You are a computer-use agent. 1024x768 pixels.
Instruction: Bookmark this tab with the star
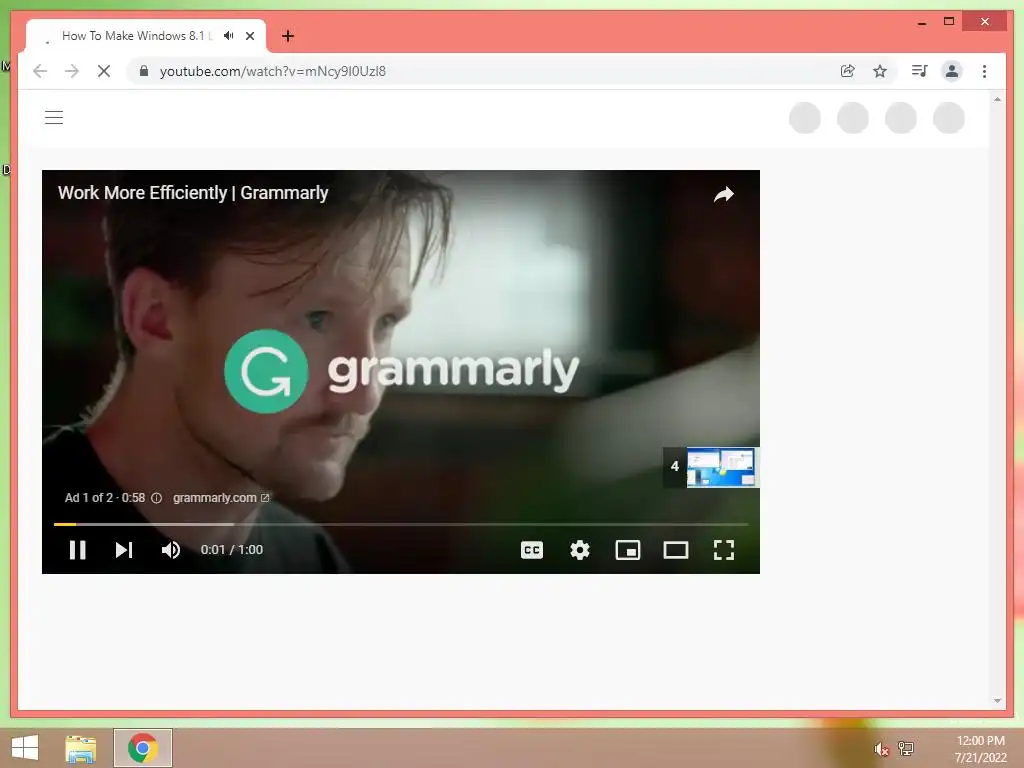coord(880,71)
